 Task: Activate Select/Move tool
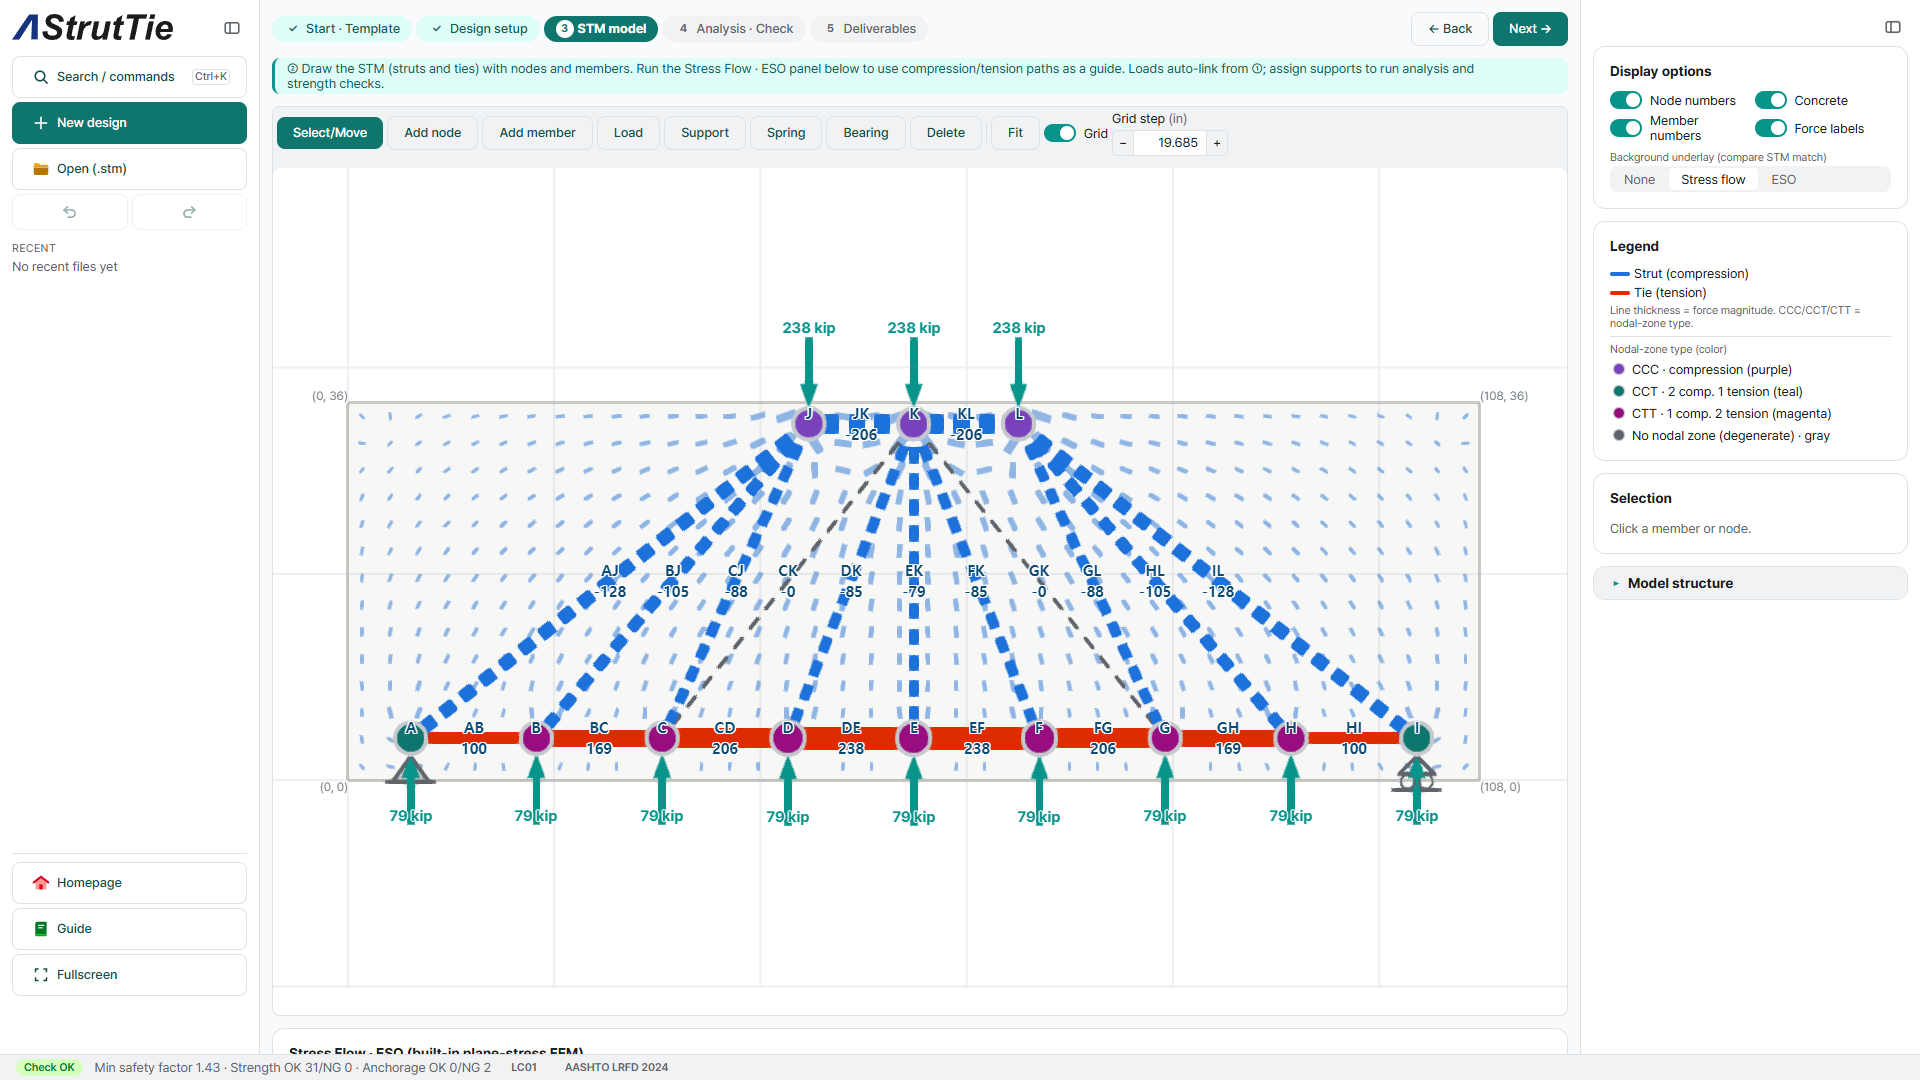point(330,133)
